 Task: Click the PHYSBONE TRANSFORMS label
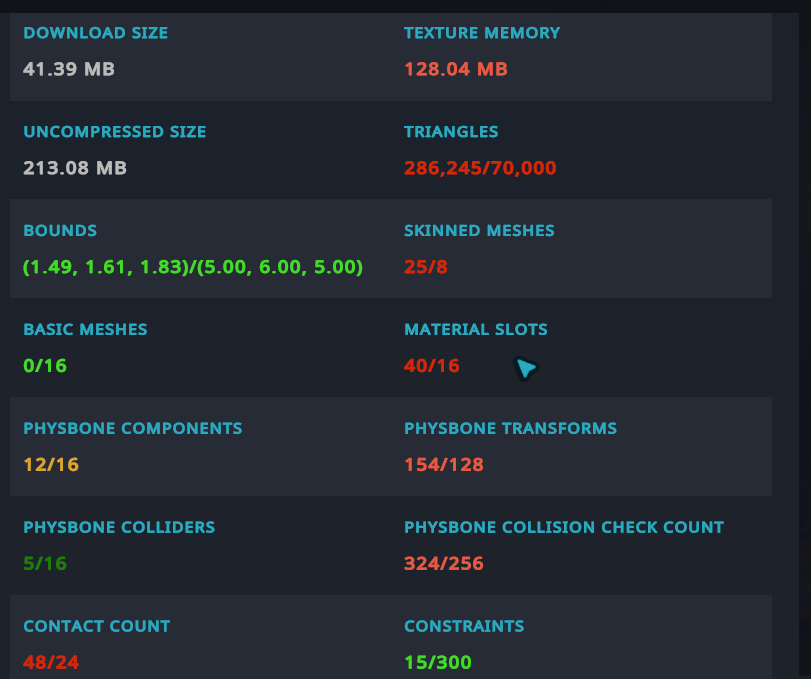click(x=510, y=428)
